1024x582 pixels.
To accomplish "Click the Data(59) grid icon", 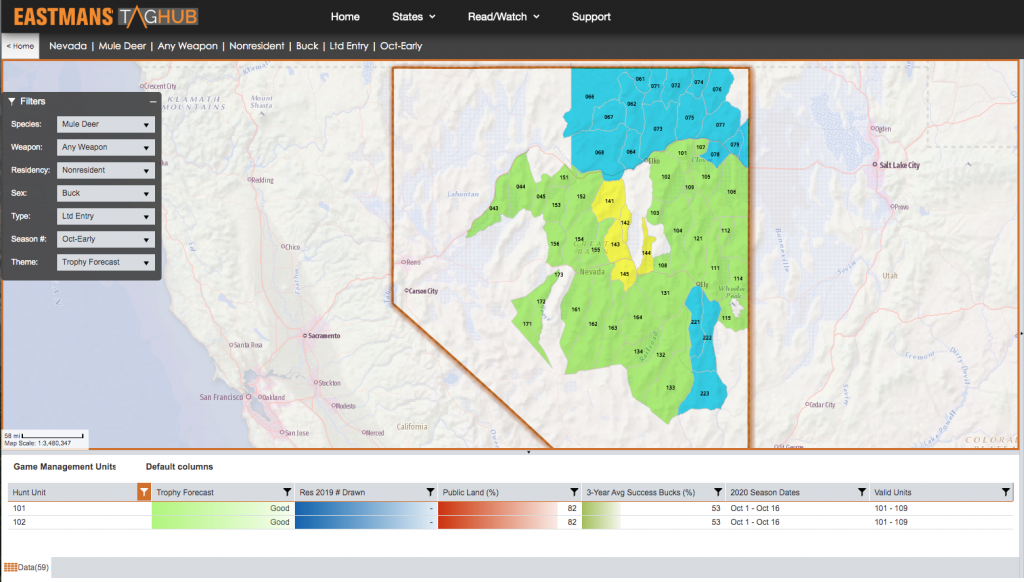I will tap(10, 567).
